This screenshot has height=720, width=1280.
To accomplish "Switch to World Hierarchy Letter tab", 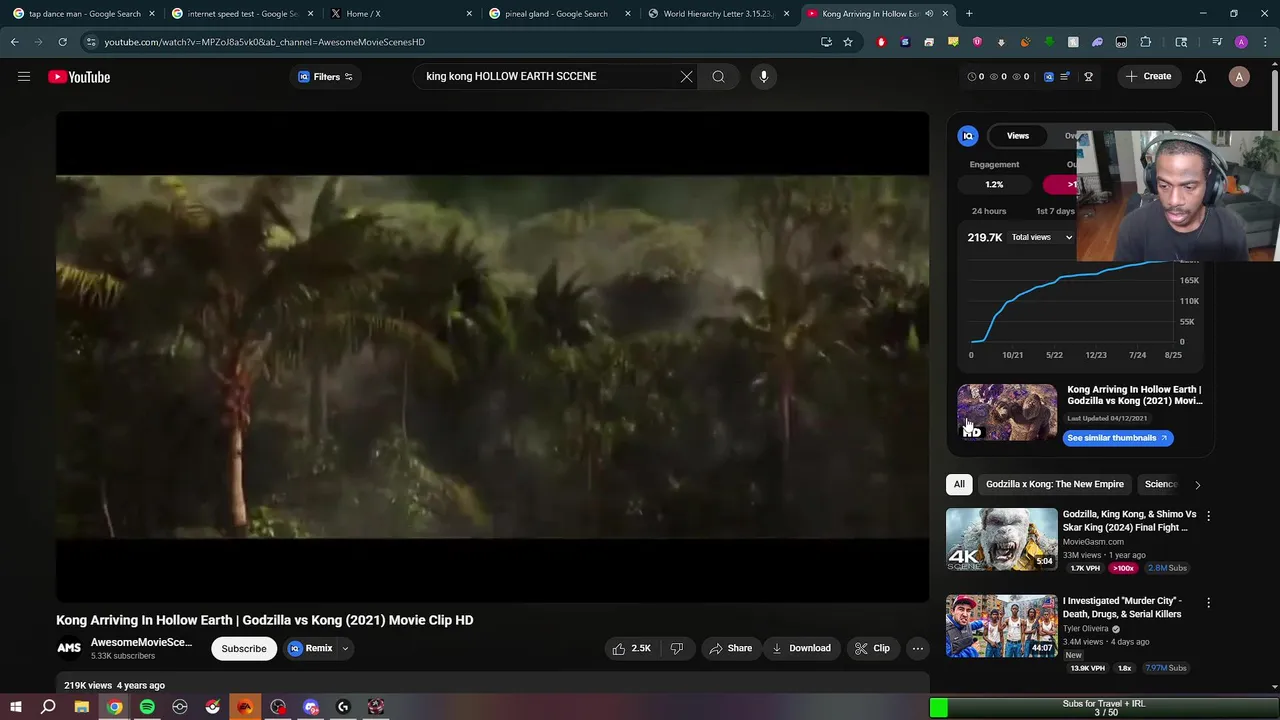I will pos(717,14).
